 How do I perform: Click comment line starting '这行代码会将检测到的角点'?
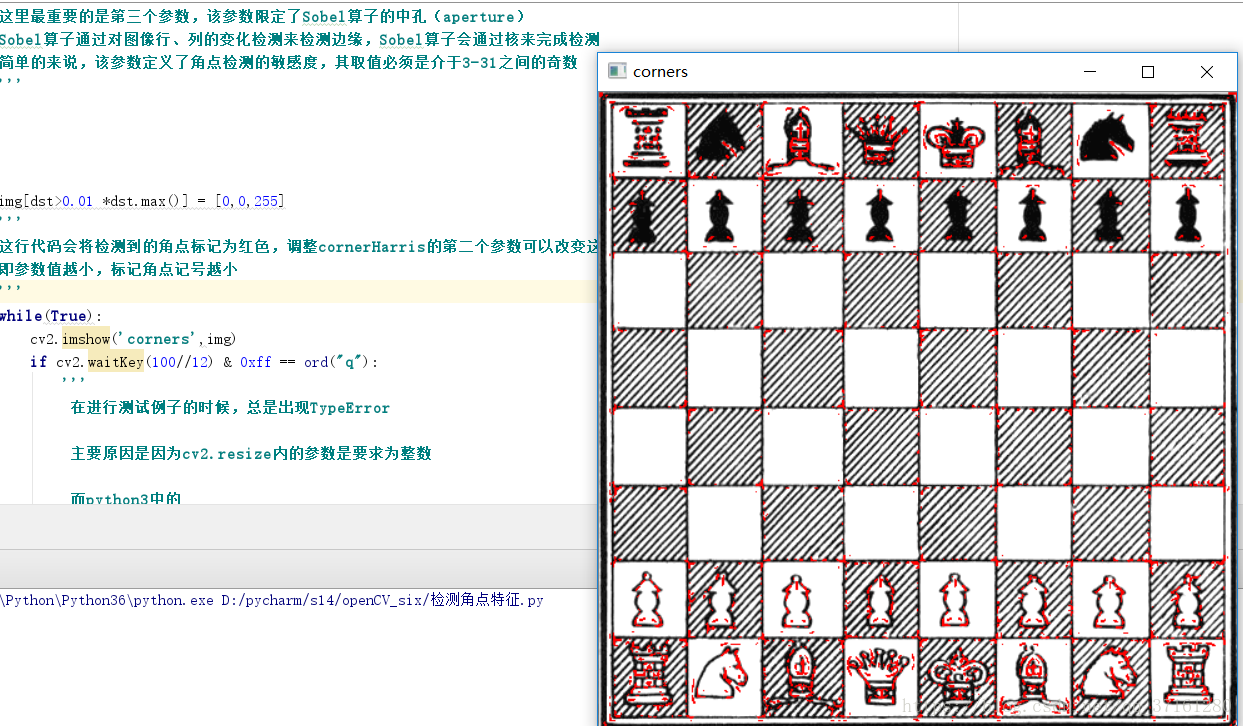coord(299,247)
